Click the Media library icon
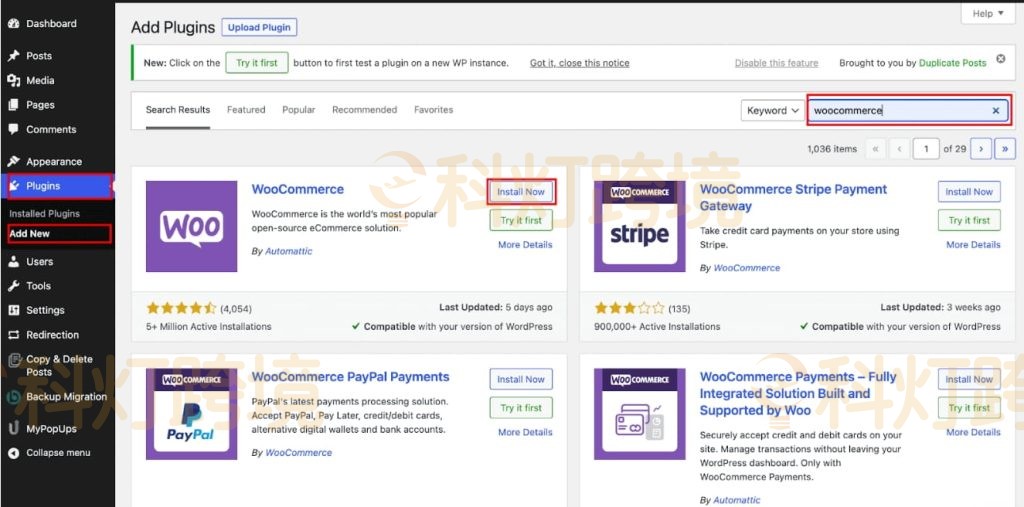The height and width of the screenshot is (507, 1024). [x=14, y=80]
